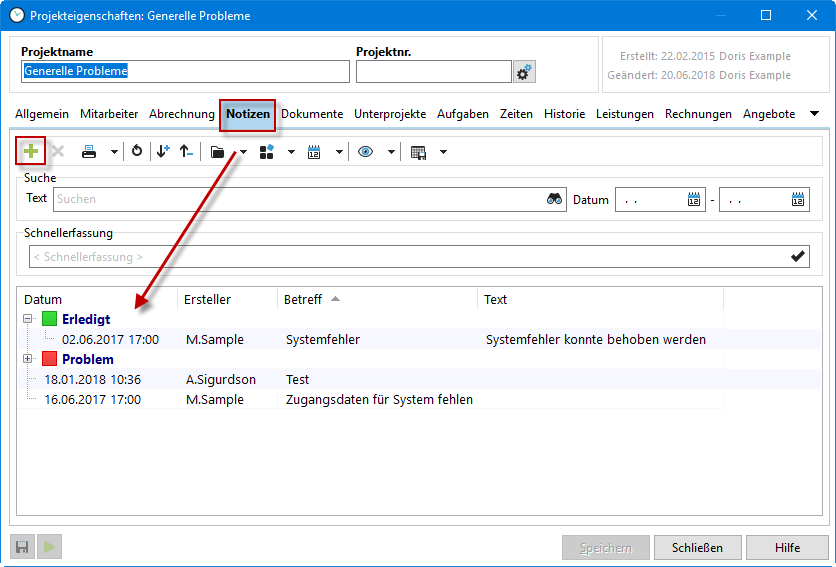Image resolution: width=836 pixels, height=567 pixels.
Task: Click the refresh arrow icon
Action: [x=137, y=152]
